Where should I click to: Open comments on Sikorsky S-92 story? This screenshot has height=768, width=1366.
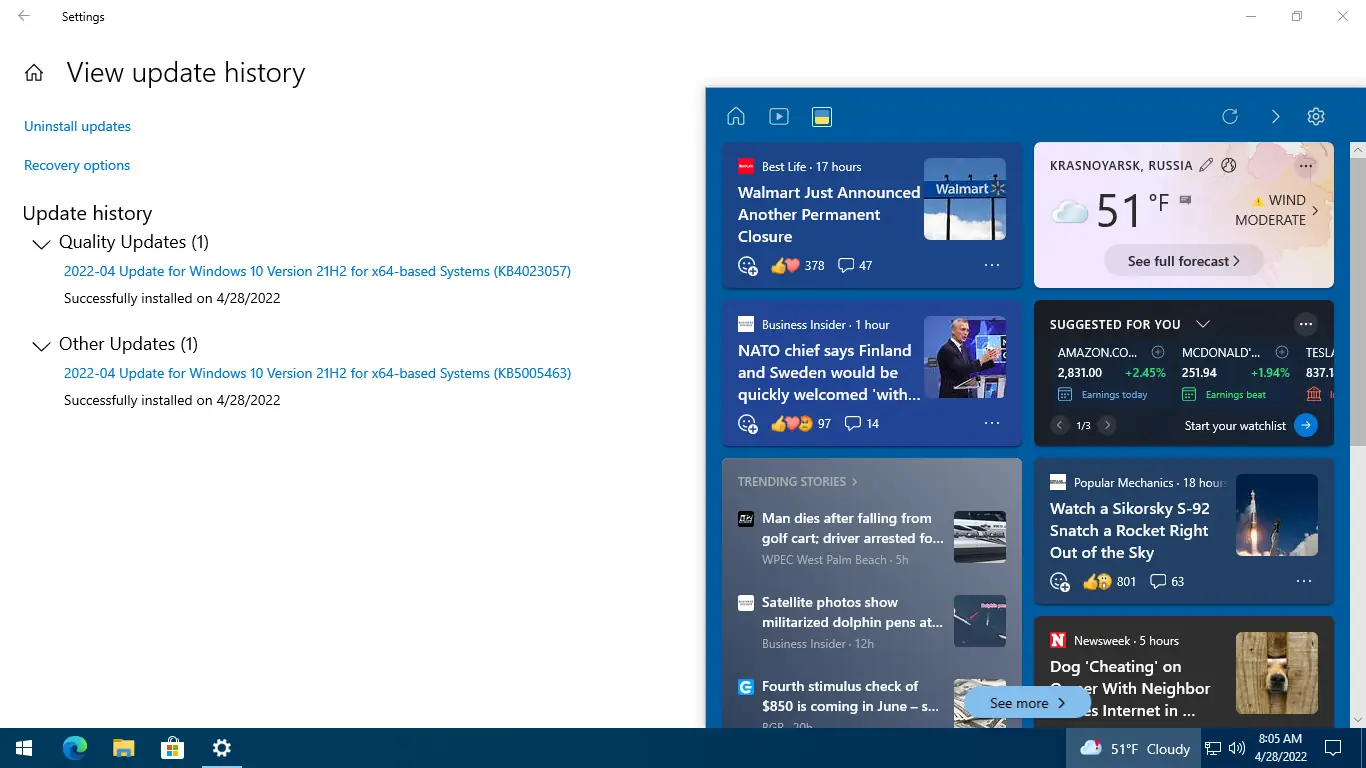[1167, 581]
